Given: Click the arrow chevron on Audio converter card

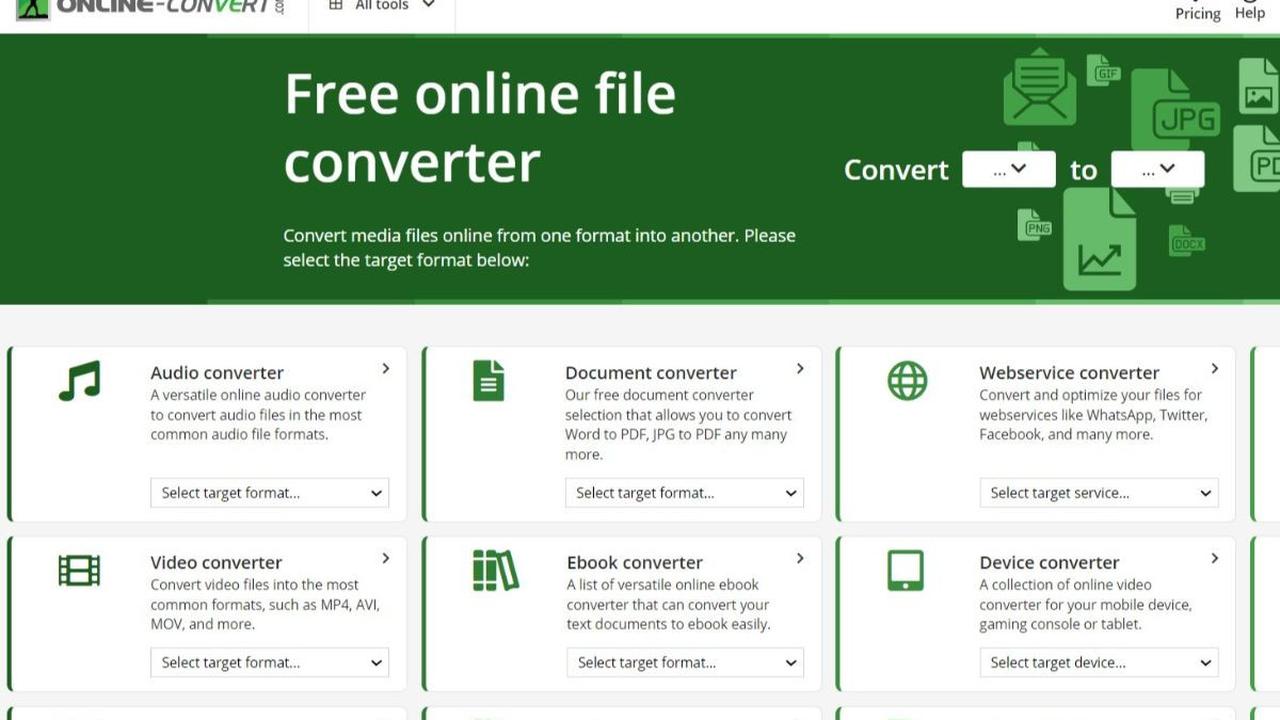Looking at the screenshot, I should point(385,368).
